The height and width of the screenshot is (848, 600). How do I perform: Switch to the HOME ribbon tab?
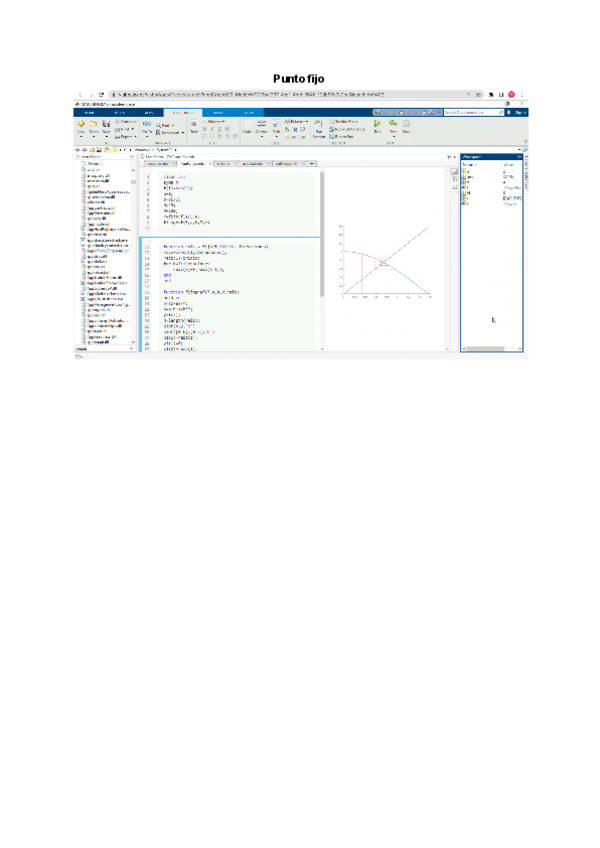click(87, 112)
